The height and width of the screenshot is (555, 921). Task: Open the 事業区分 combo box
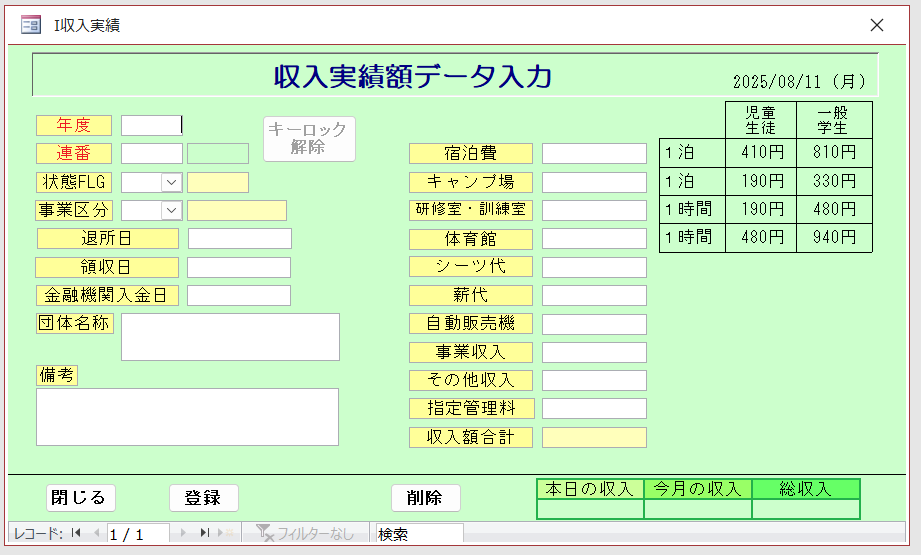pyautogui.click(x=171, y=210)
